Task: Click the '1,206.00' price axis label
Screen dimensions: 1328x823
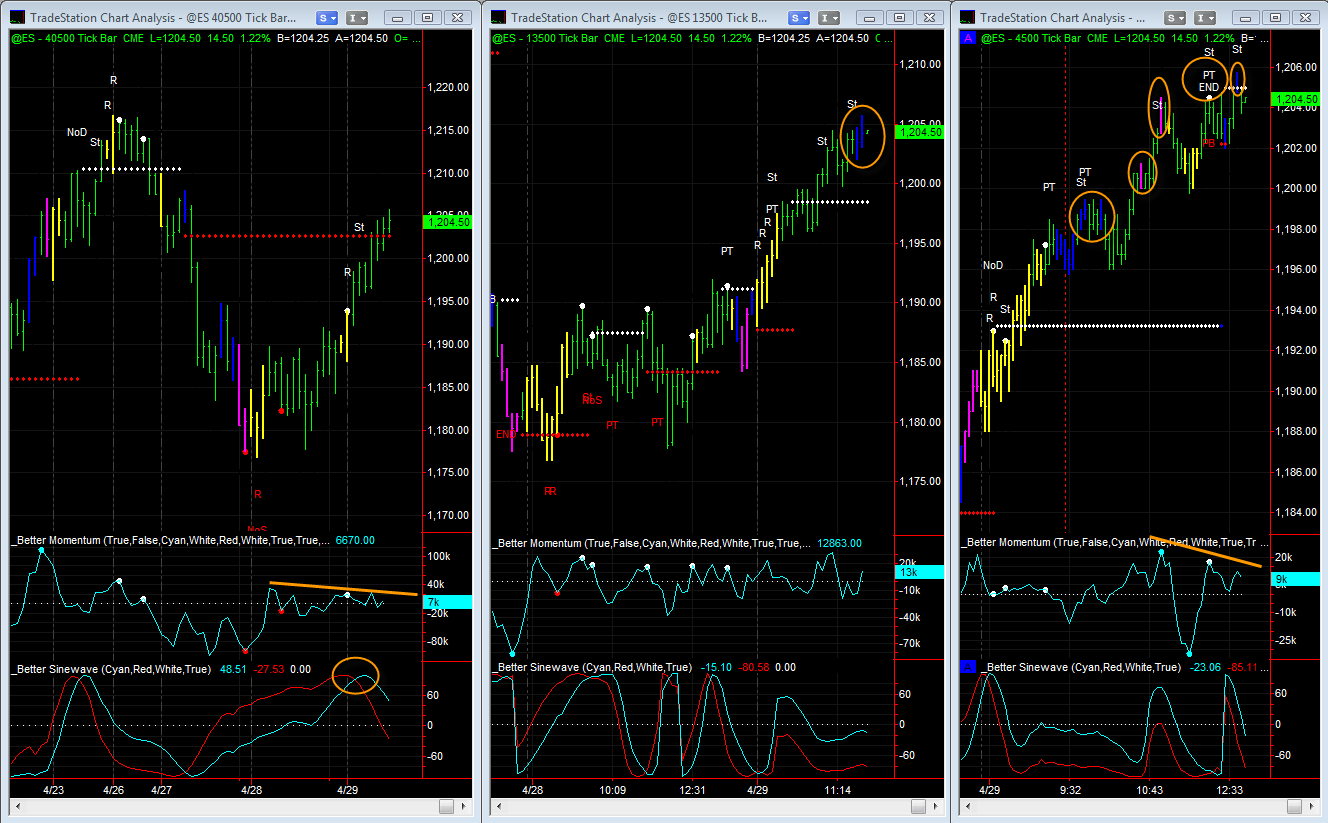Action: [x=1296, y=67]
